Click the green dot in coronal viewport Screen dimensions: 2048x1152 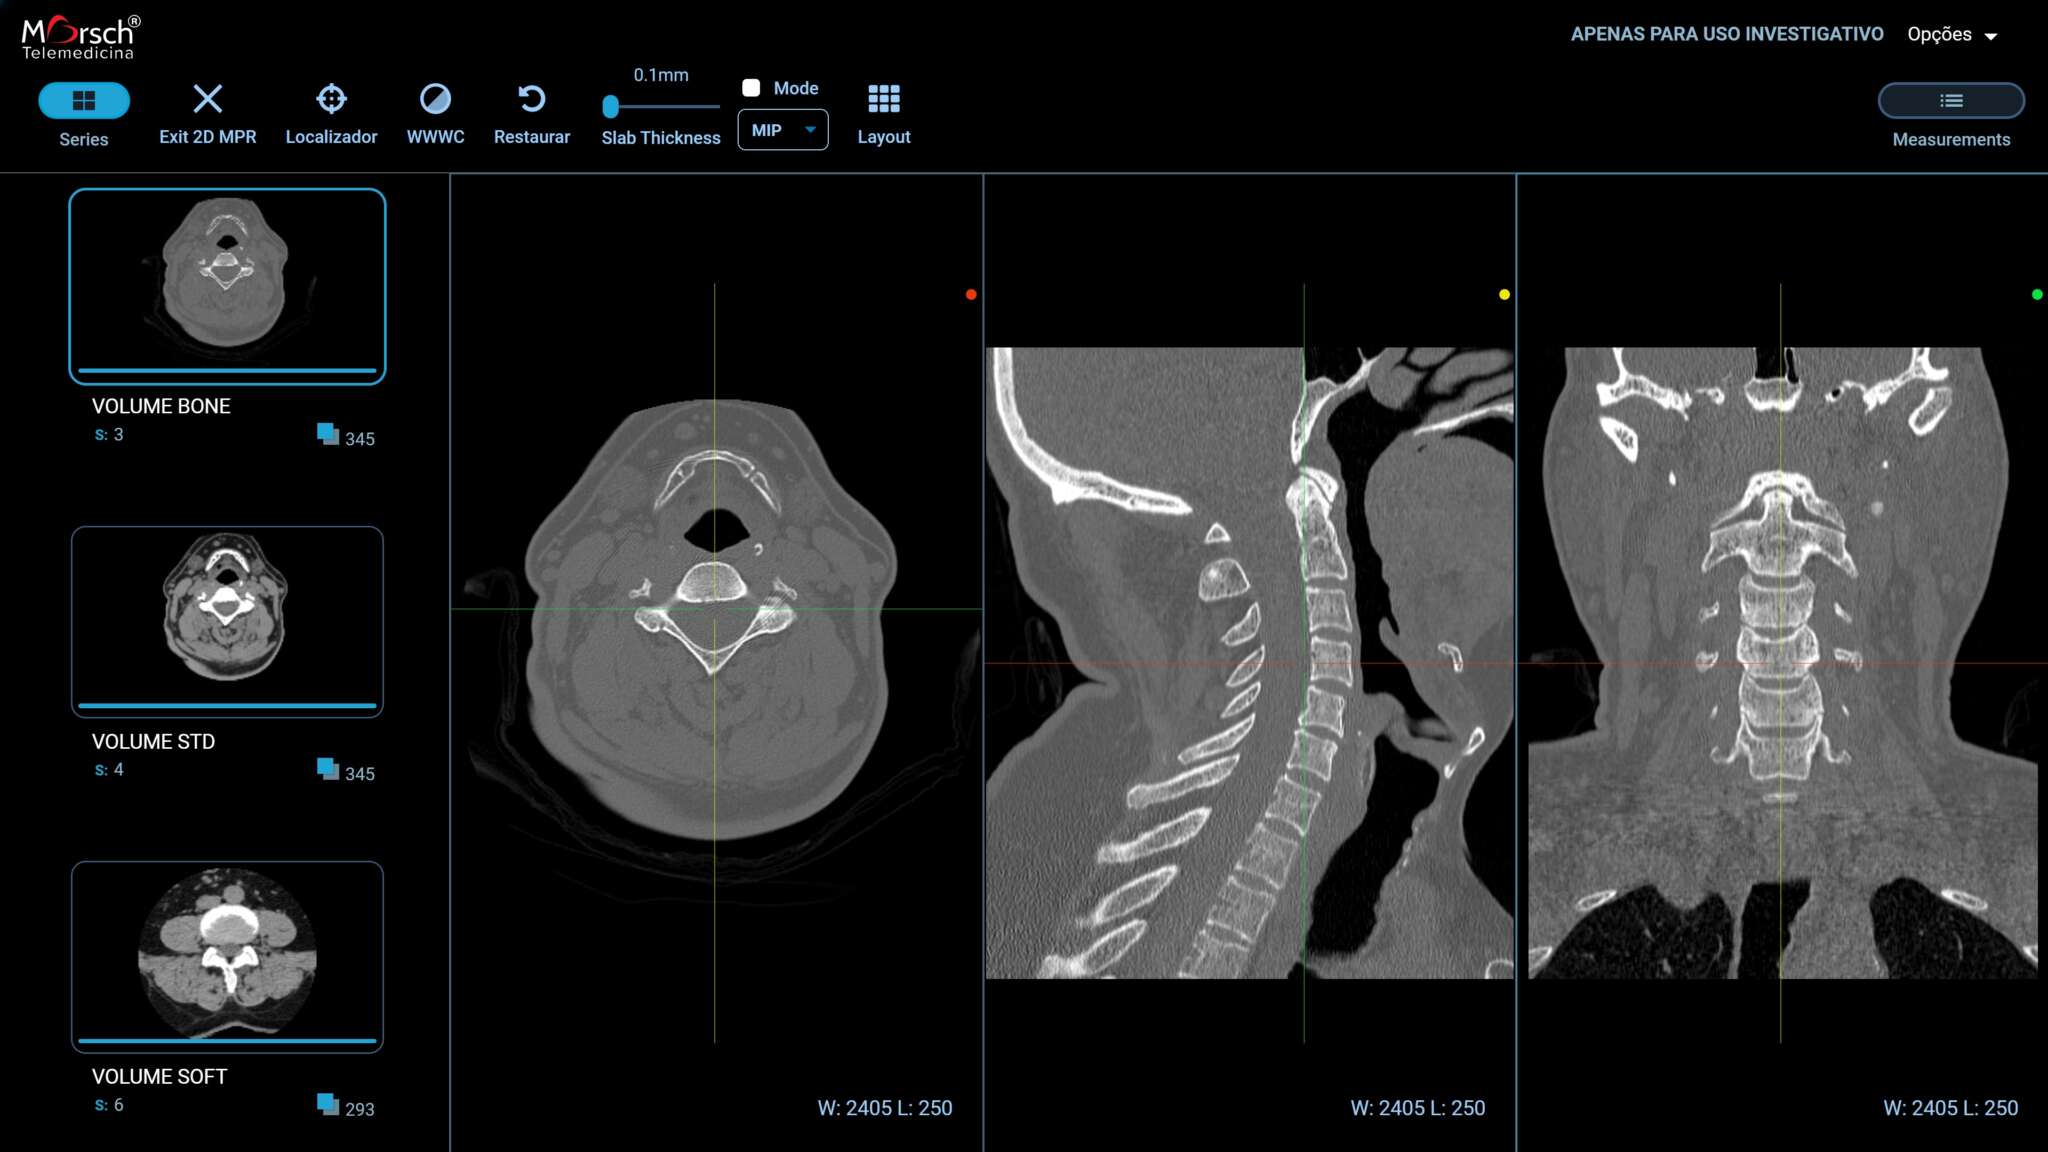coord(2037,295)
